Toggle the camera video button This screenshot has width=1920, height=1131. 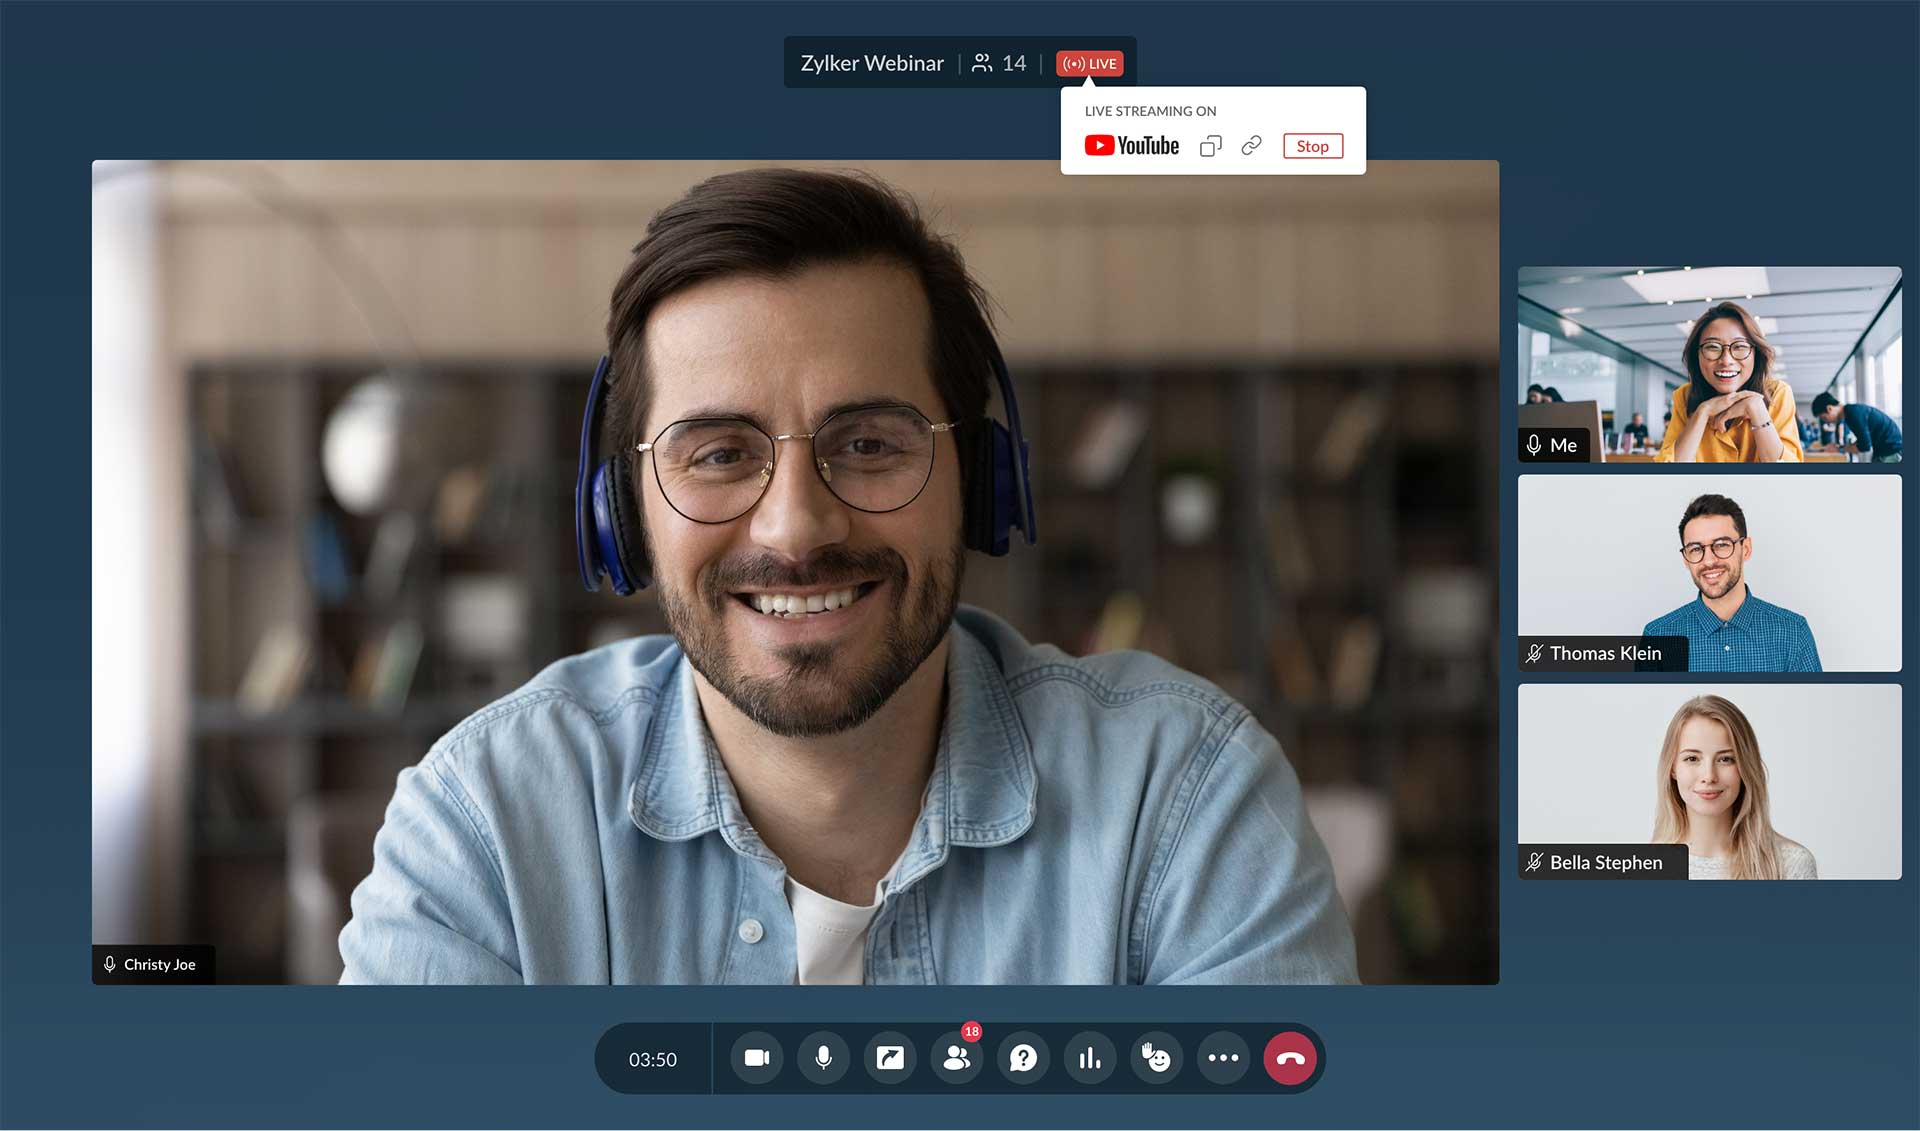757,1058
